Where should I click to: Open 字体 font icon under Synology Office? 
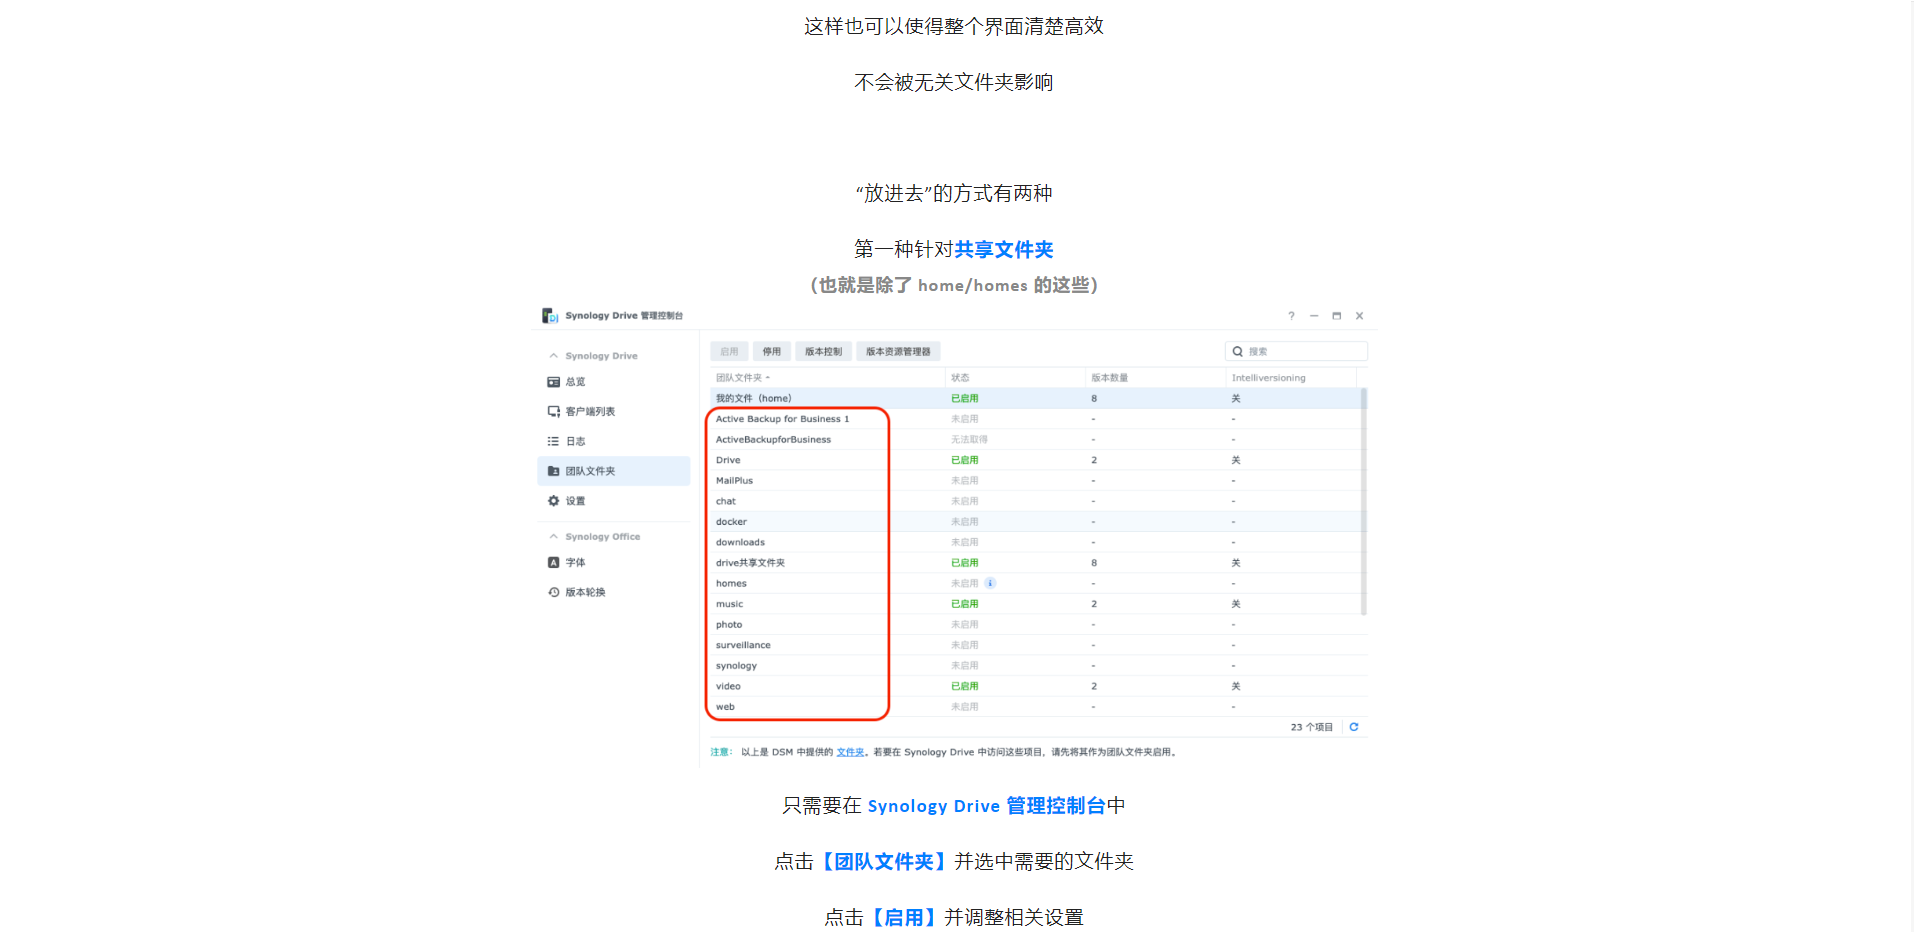pyautogui.click(x=553, y=563)
